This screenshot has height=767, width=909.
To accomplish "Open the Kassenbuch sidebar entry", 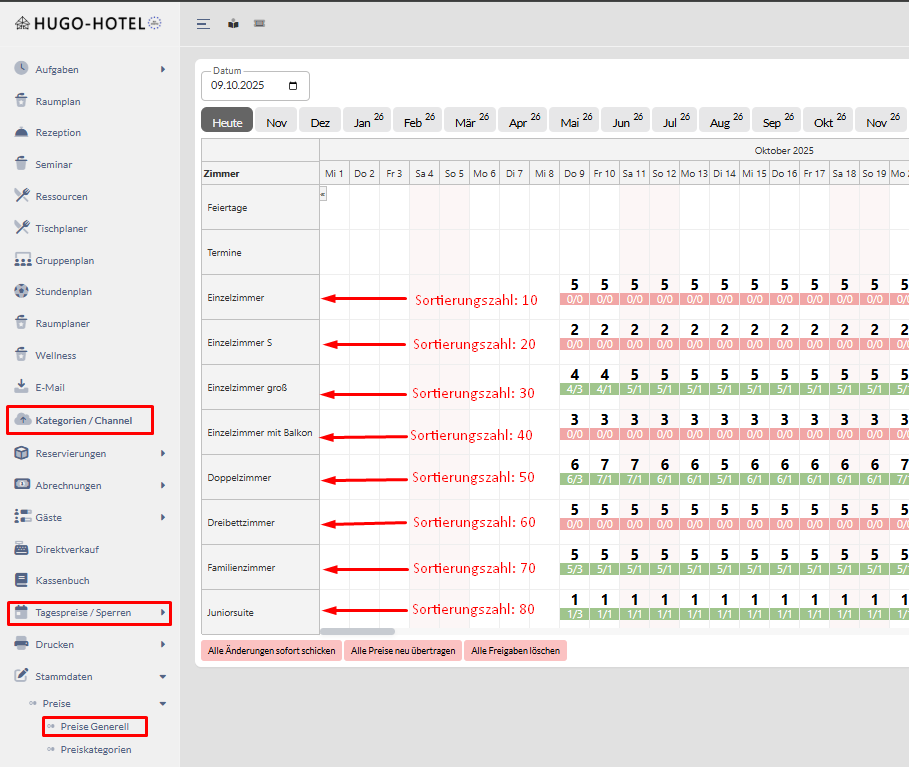I will [x=62, y=580].
